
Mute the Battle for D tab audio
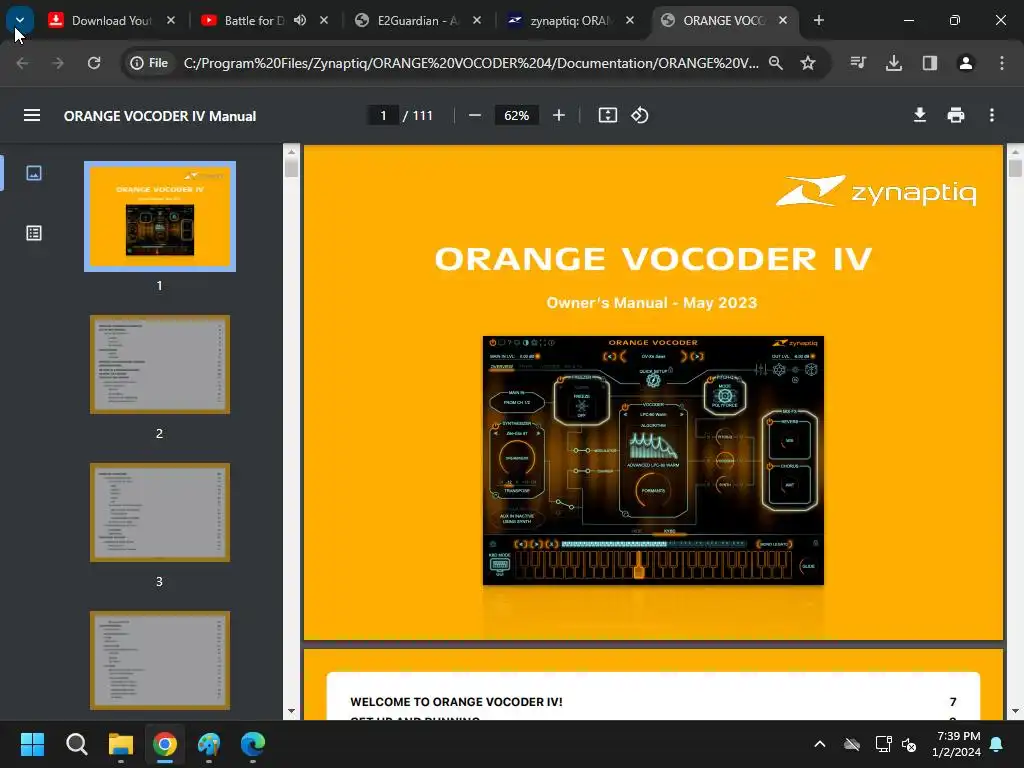click(x=300, y=20)
